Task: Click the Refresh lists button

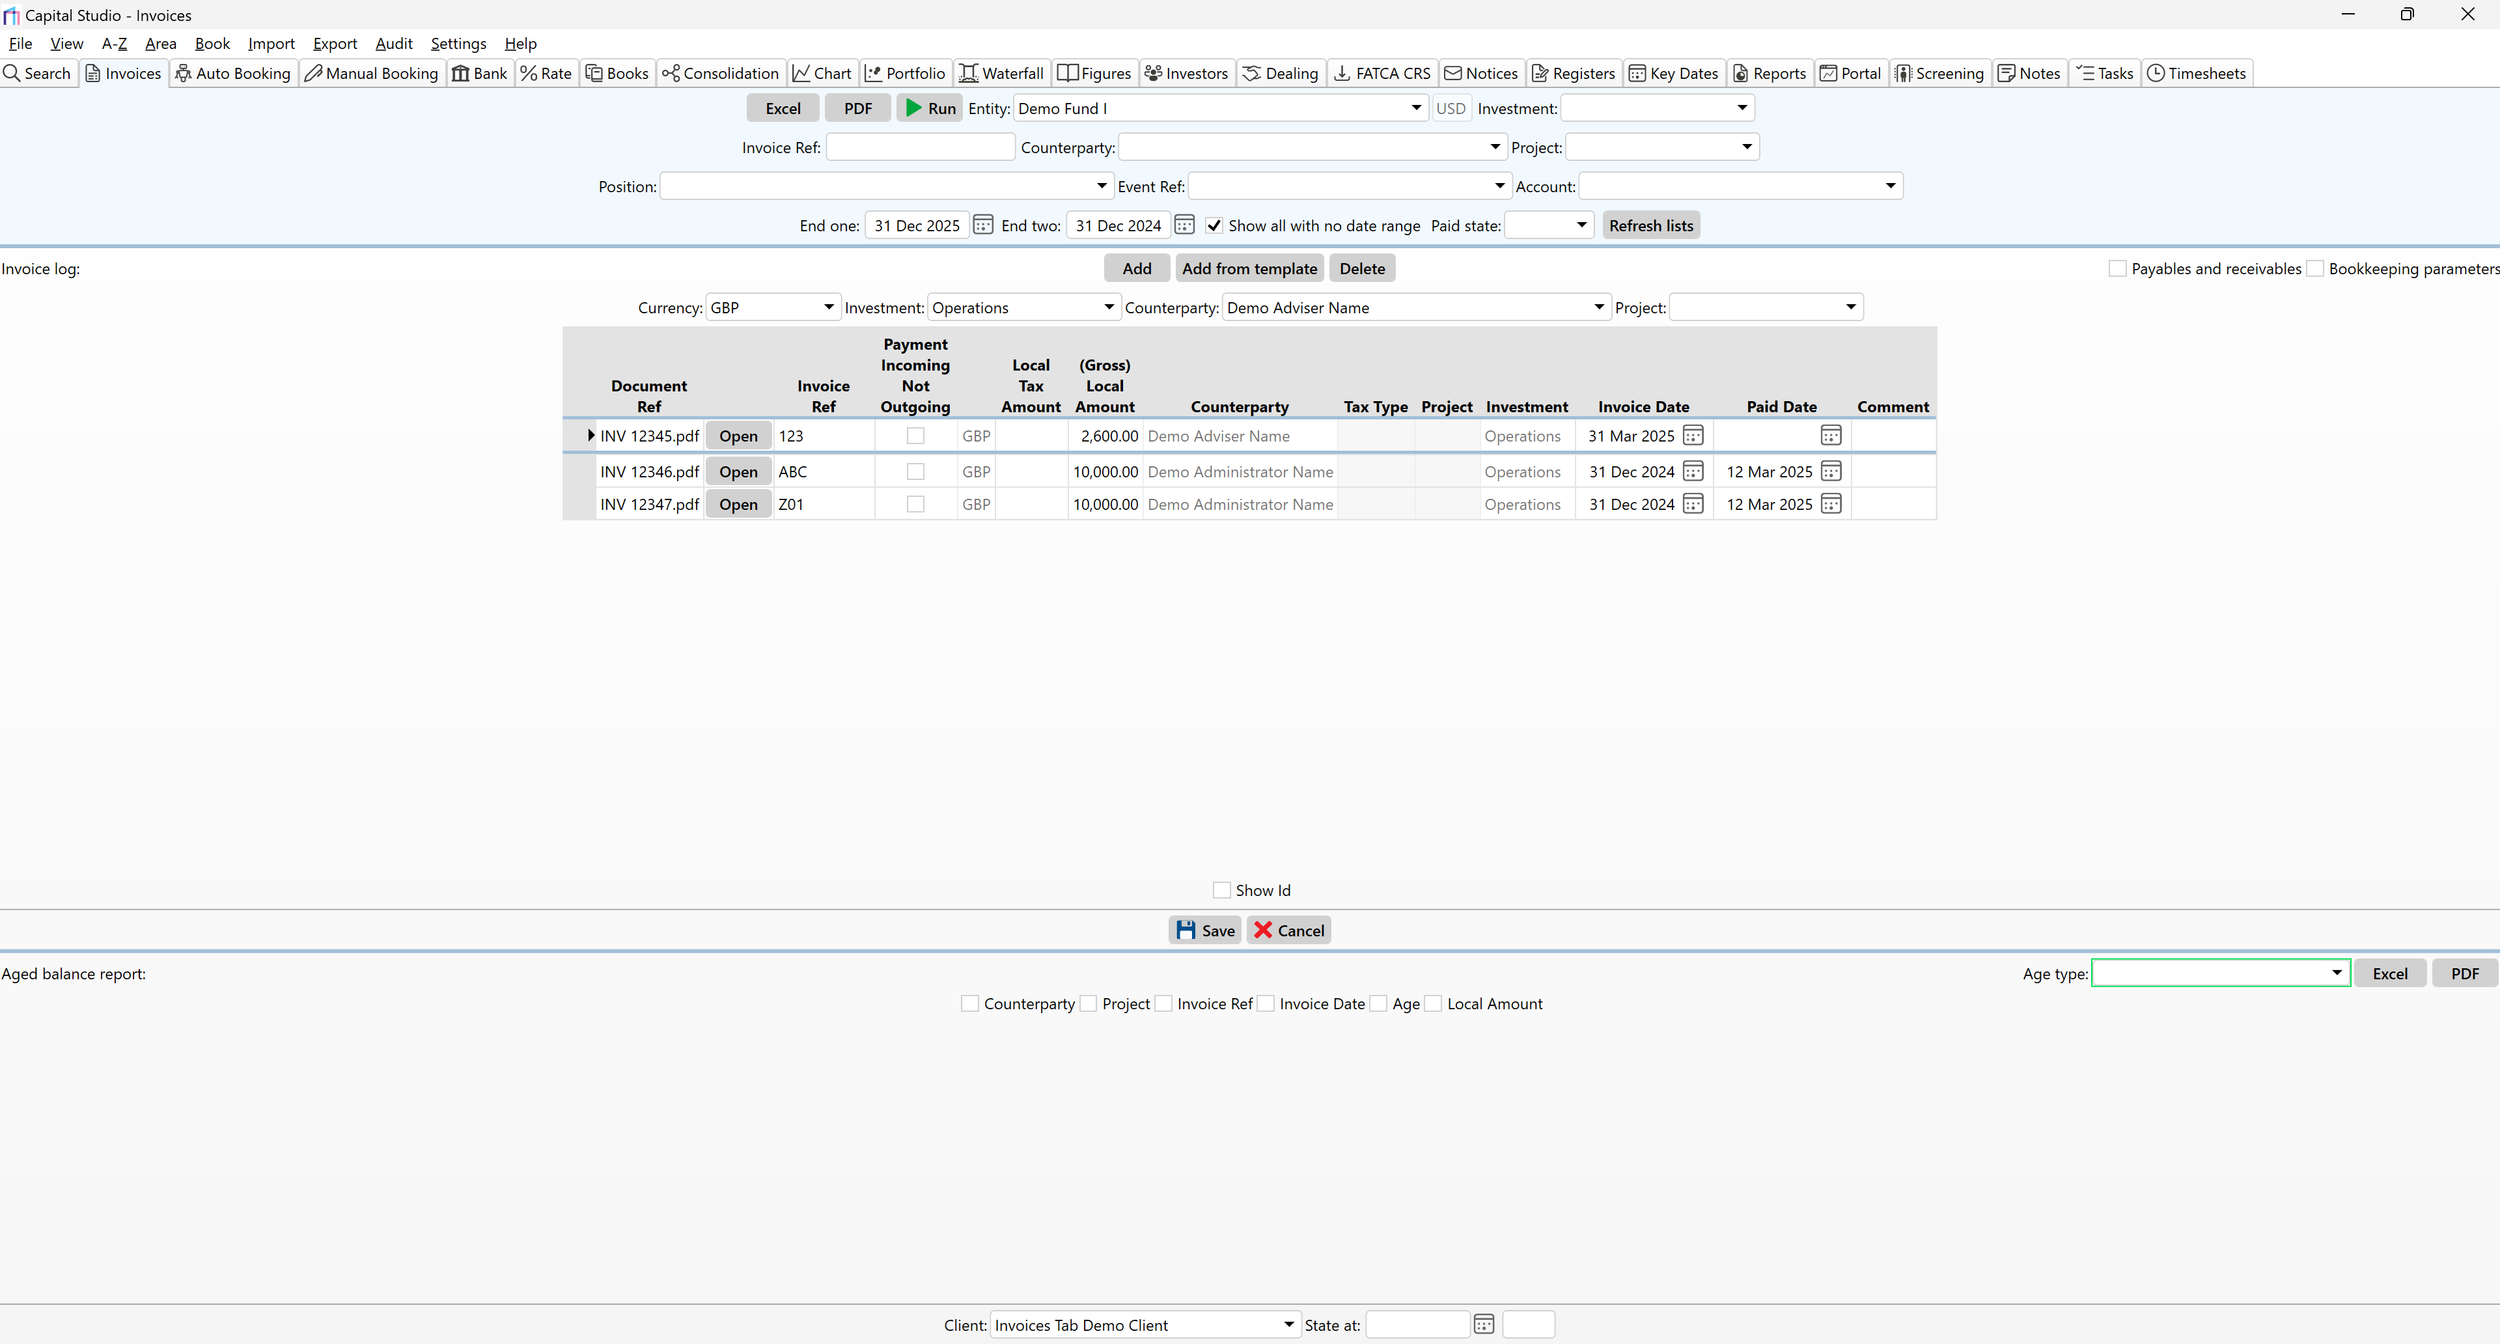Action: (1651, 225)
